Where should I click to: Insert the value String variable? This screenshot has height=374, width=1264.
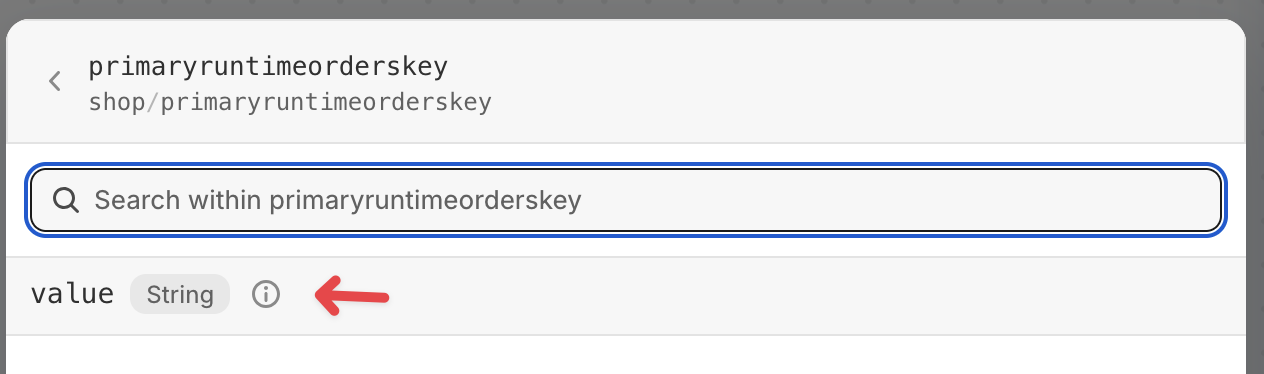pos(626,295)
